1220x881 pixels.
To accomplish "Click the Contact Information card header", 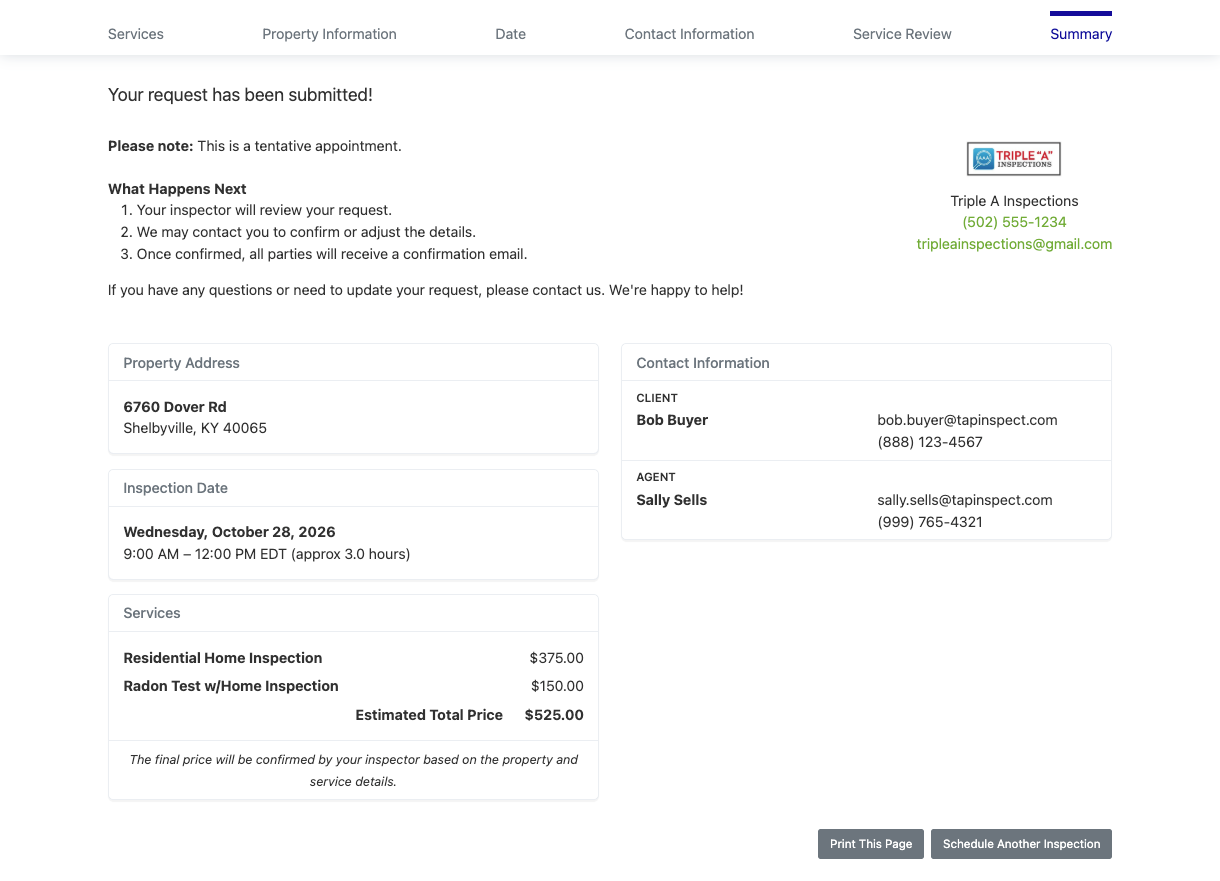I will click(x=866, y=363).
